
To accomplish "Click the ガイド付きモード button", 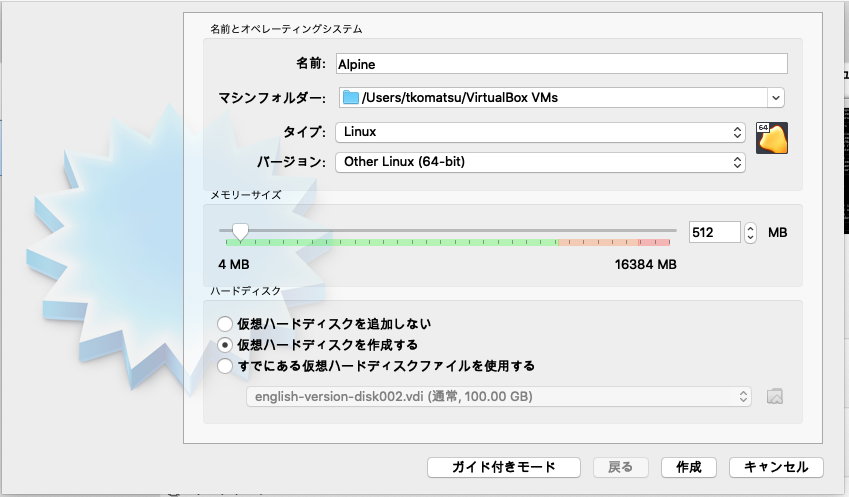I will 504,467.
